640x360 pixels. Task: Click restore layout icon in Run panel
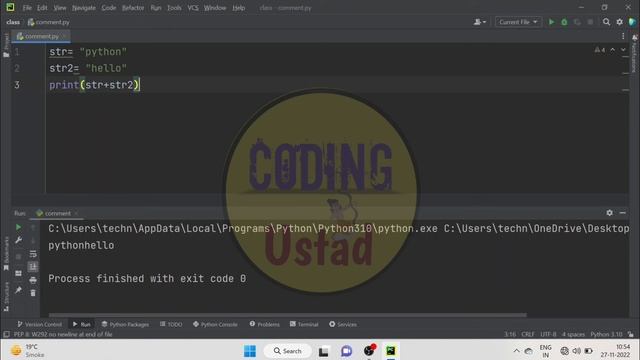18,273
